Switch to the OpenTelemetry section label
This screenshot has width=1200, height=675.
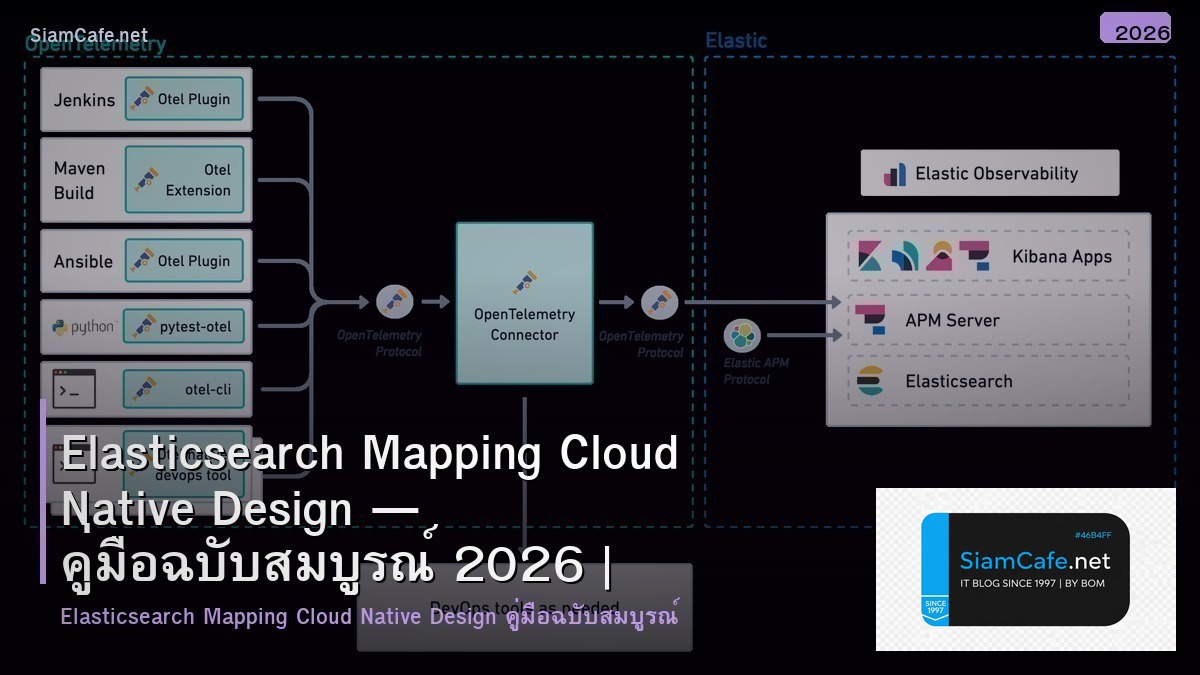tap(95, 44)
